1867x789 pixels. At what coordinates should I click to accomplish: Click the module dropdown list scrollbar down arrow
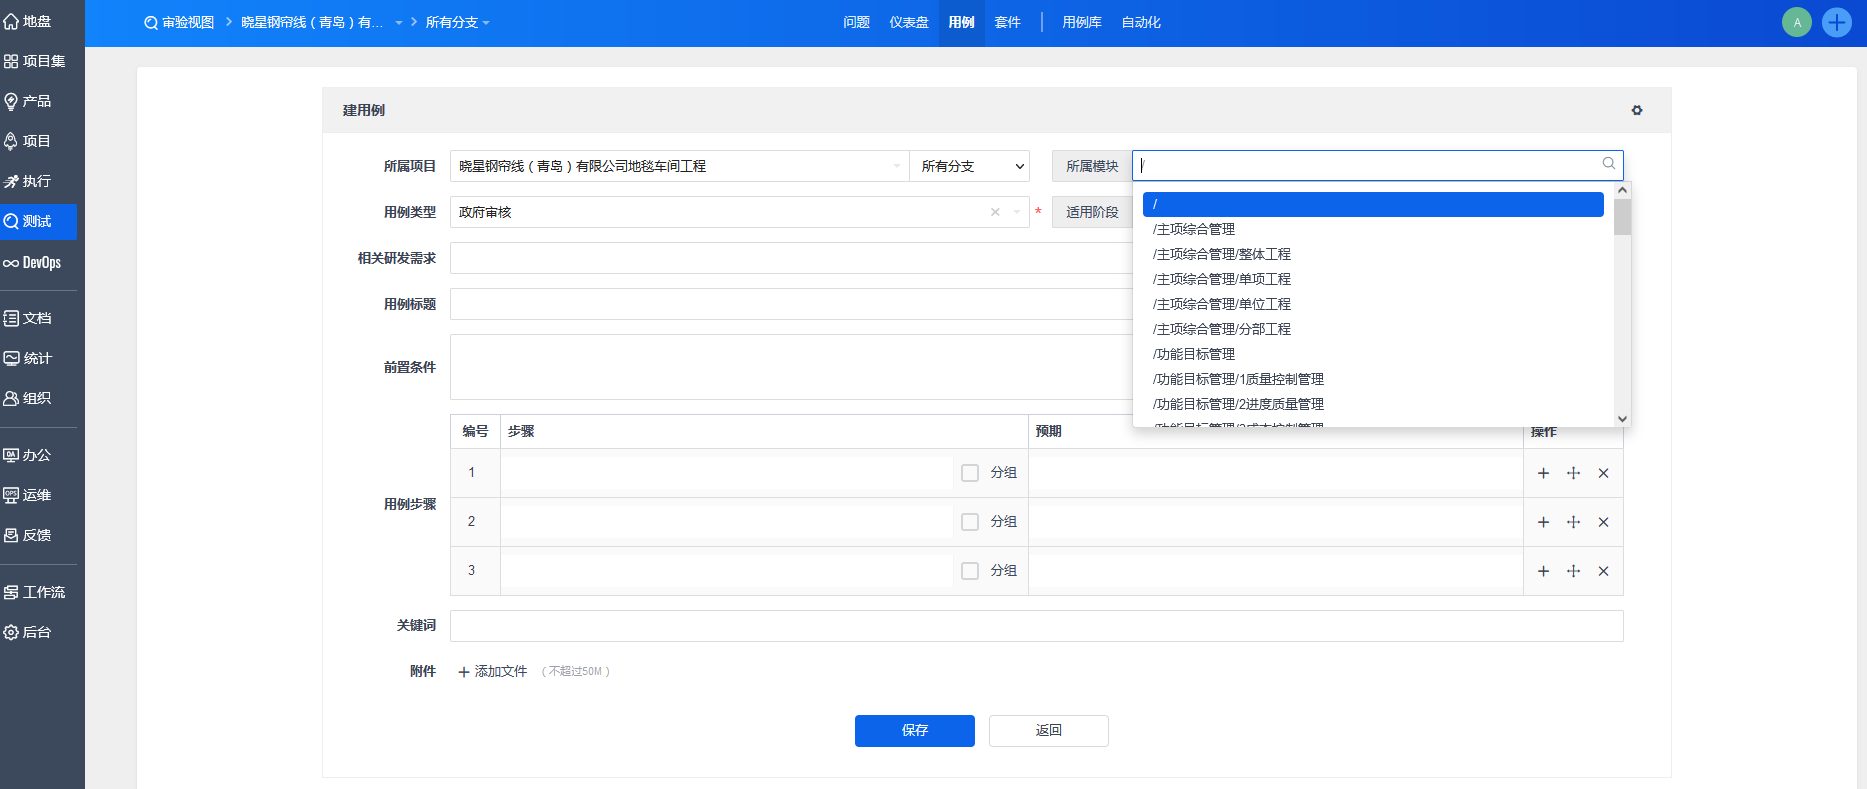click(1622, 419)
